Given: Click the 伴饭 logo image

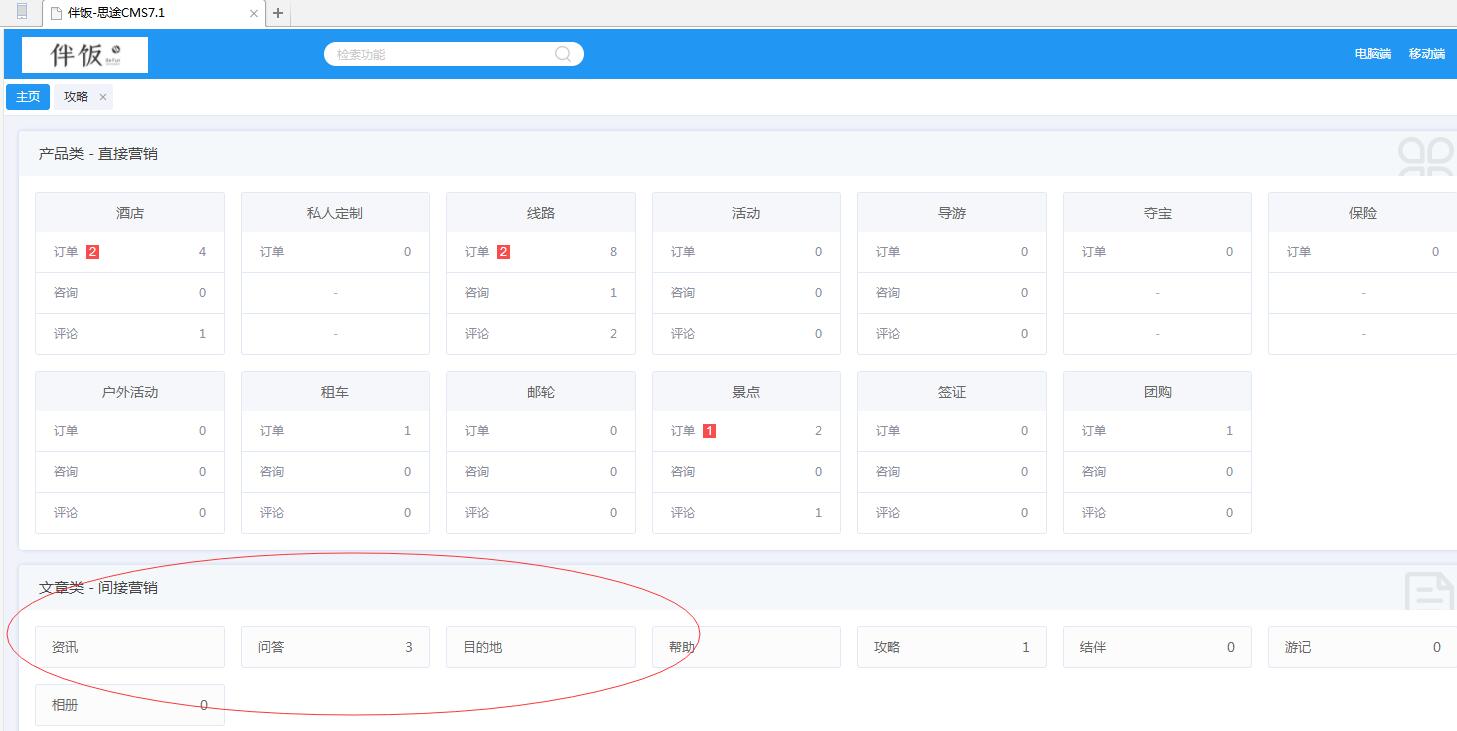Looking at the screenshot, I should (85, 55).
